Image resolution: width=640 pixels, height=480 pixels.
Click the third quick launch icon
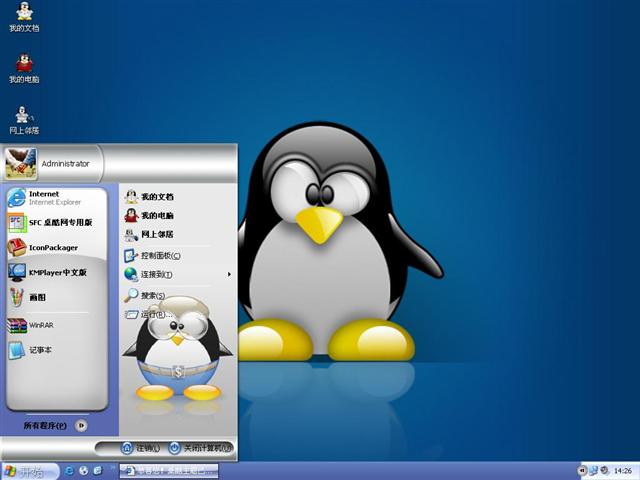tap(98, 471)
